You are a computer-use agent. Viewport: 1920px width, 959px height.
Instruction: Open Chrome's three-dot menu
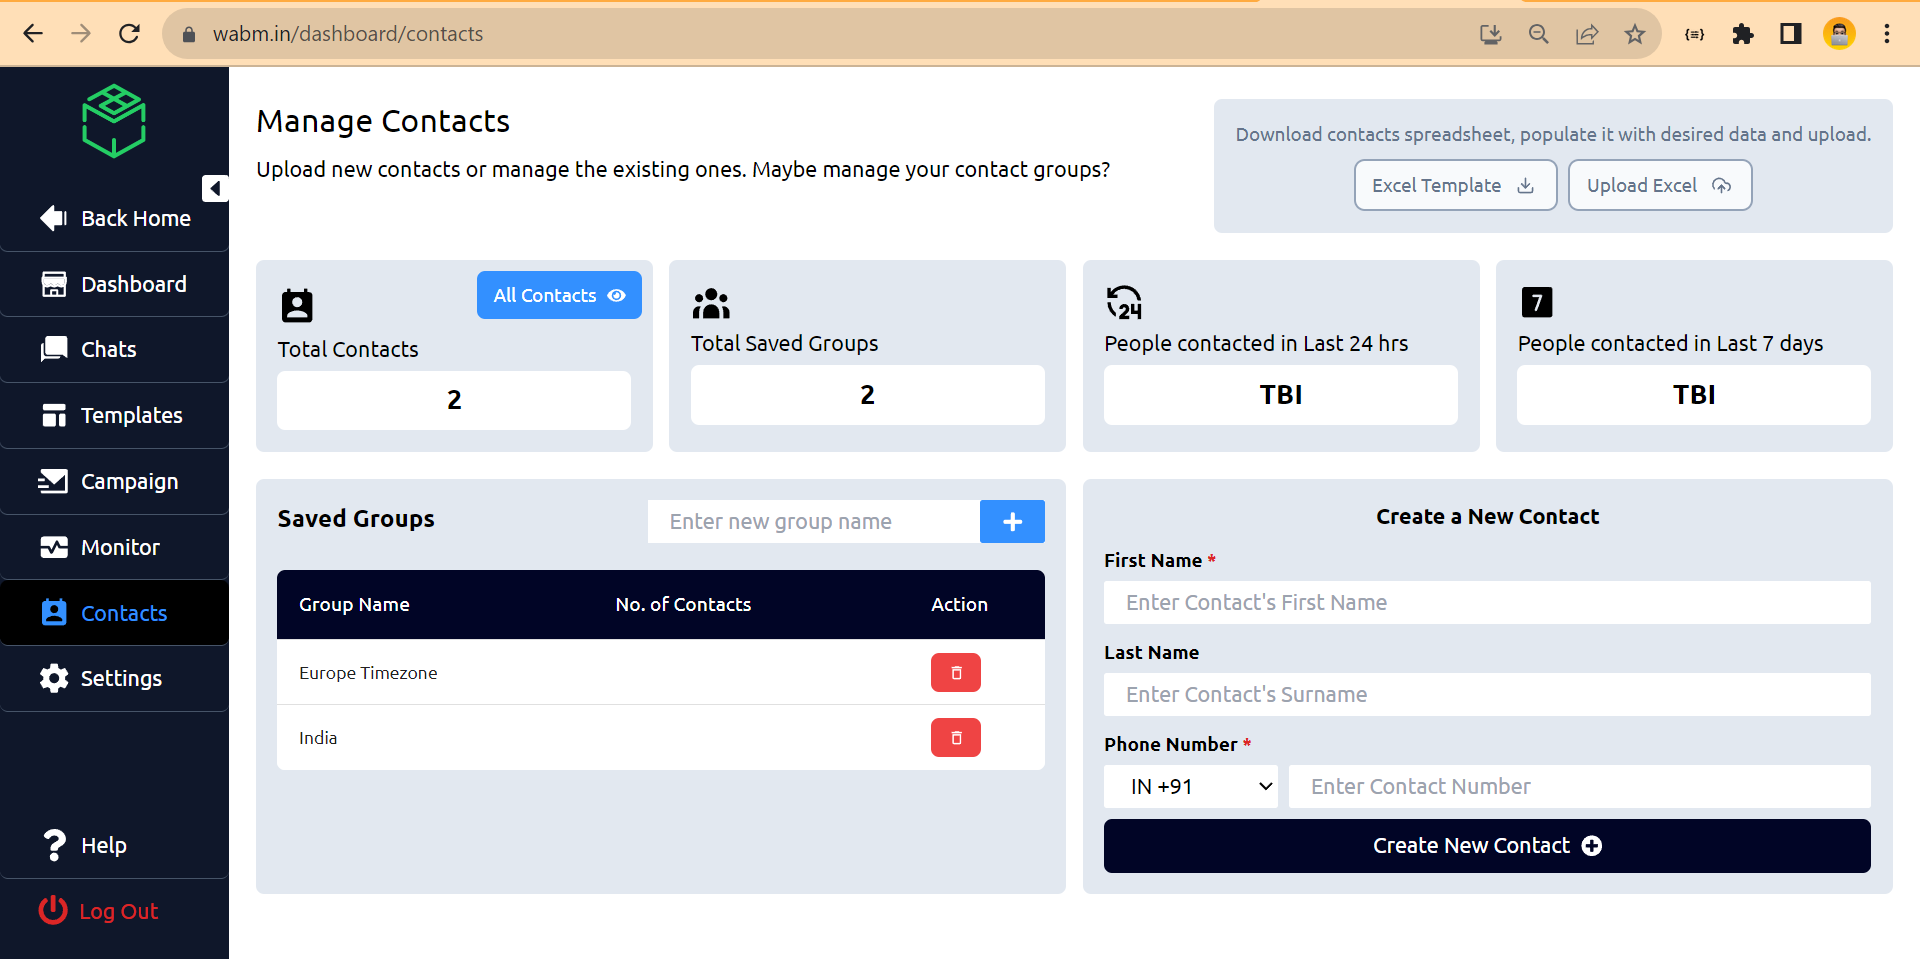tap(1887, 33)
